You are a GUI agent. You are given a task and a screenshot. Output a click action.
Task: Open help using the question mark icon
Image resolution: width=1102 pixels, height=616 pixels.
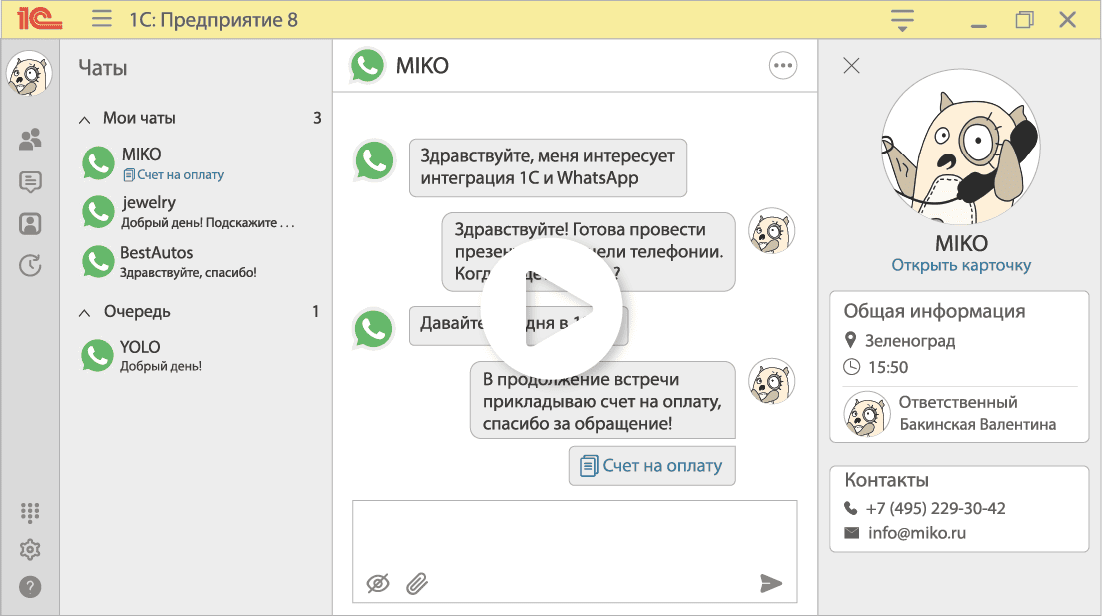30,585
